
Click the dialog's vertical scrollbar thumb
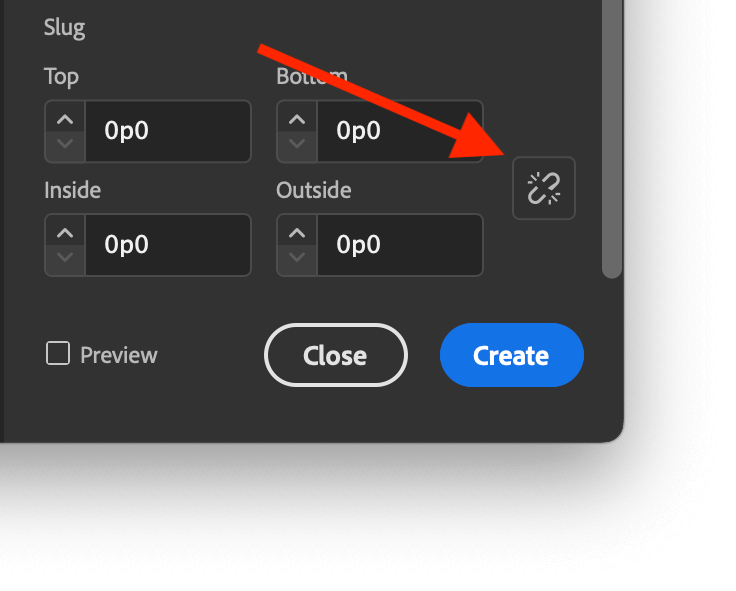click(x=612, y=136)
